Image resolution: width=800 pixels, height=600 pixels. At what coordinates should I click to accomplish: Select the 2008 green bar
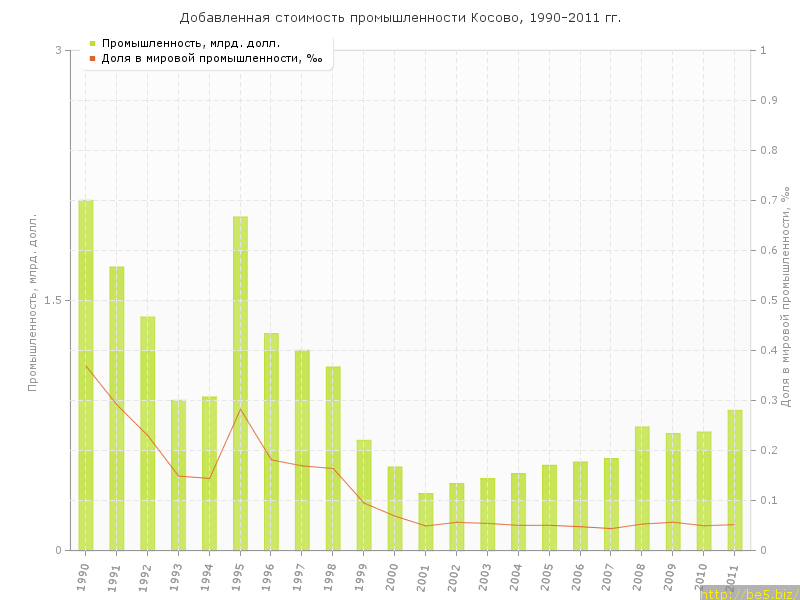point(642,488)
